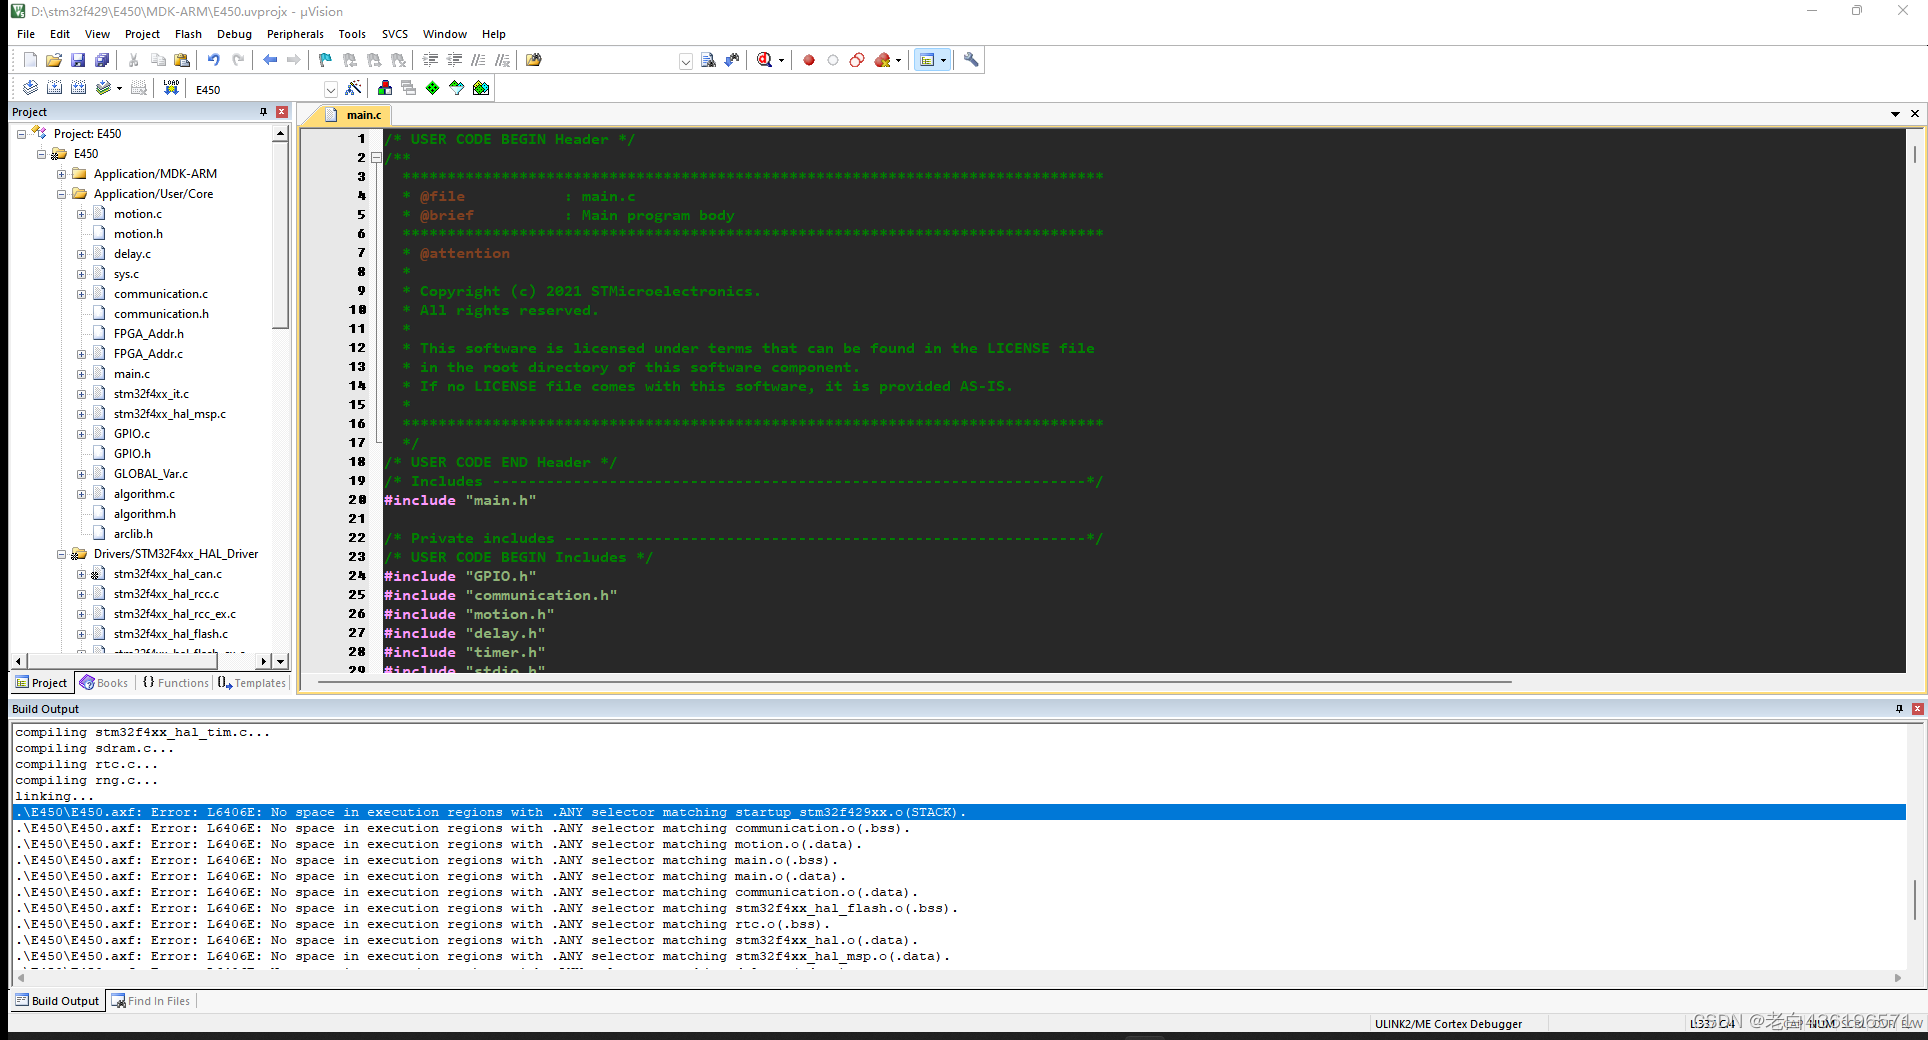The width and height of the screenshot is (1928, 1040).
Task: Open the SVCS menu
Action: pos(395,34)
